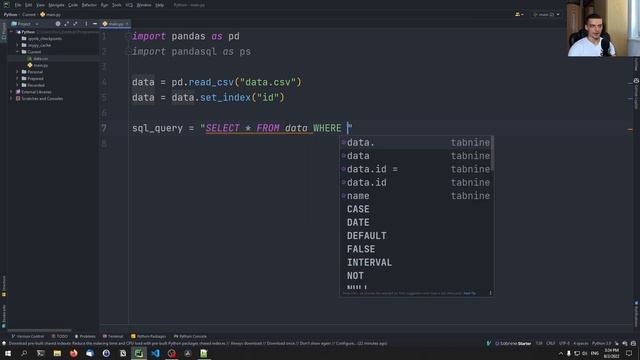Select DATE keyword in completion list
This screenshot has height=360, width=640.
click(416, 222)
